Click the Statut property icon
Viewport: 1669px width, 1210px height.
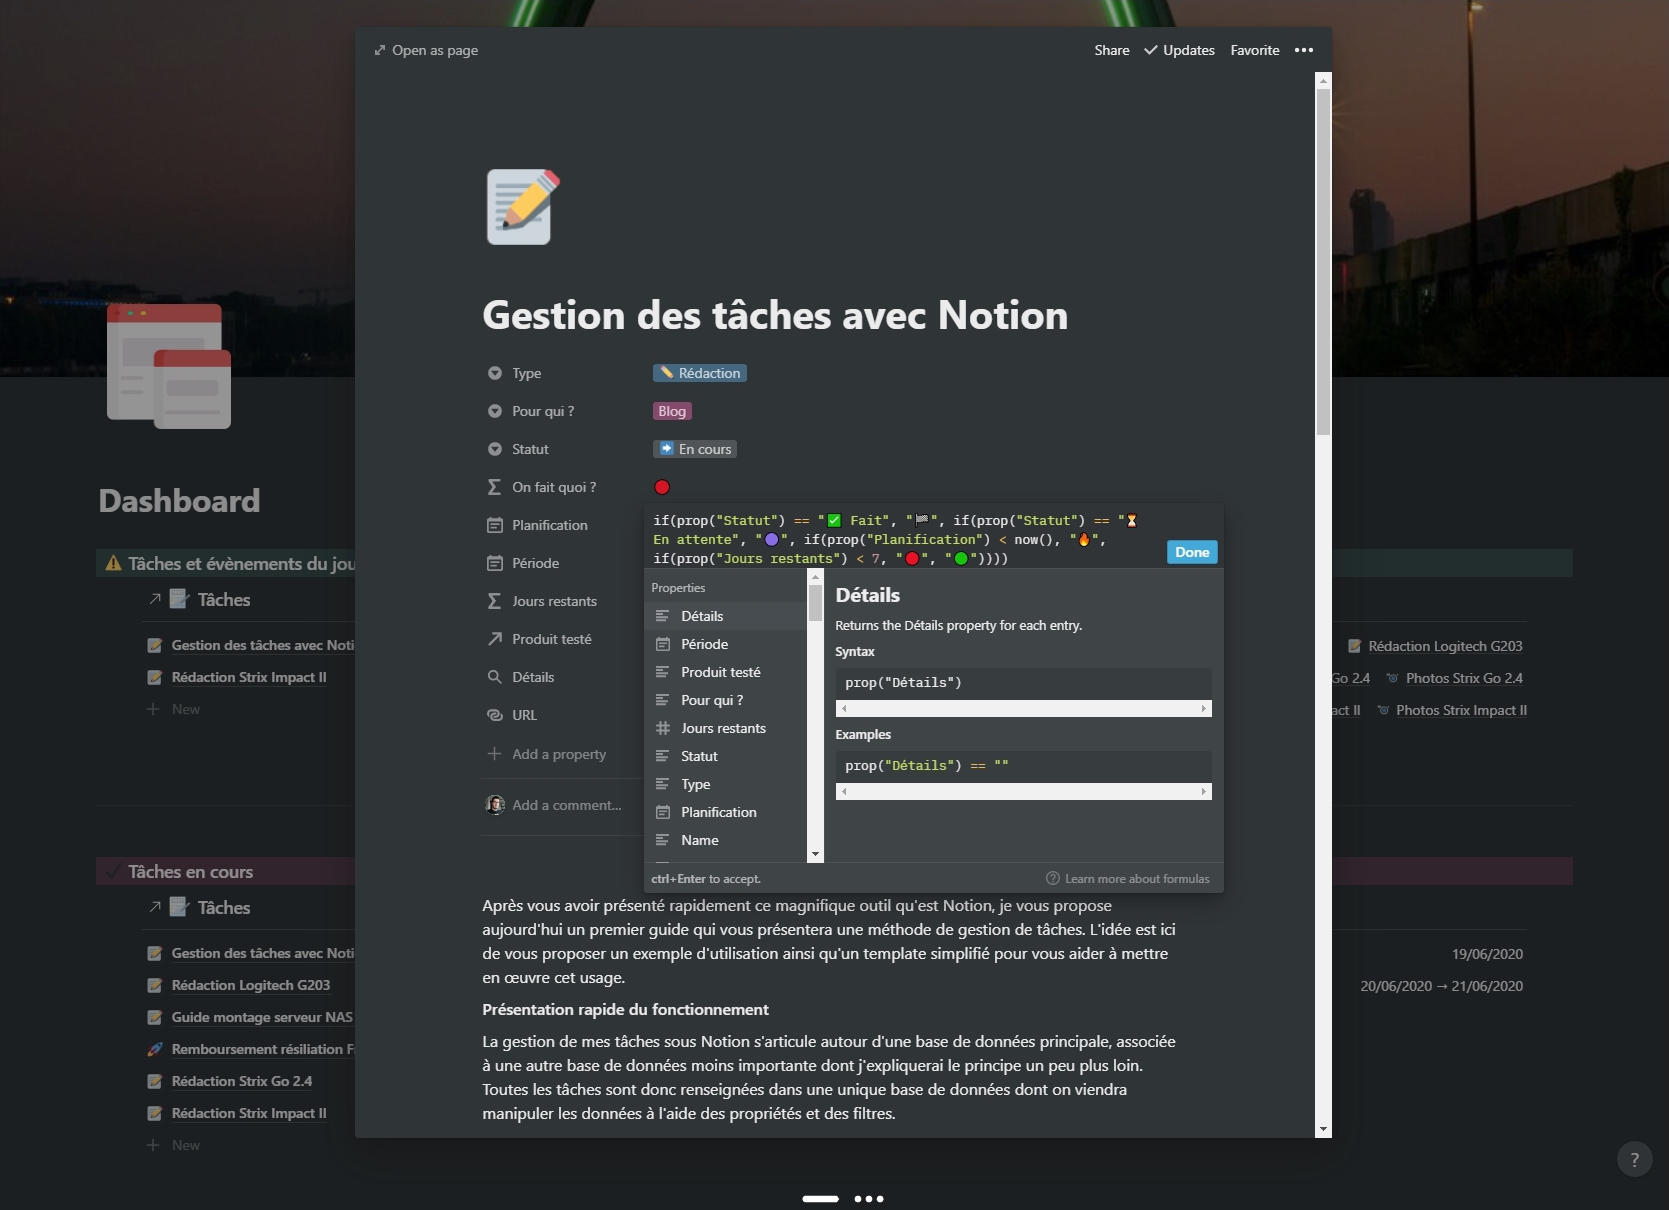pos(494,449)
